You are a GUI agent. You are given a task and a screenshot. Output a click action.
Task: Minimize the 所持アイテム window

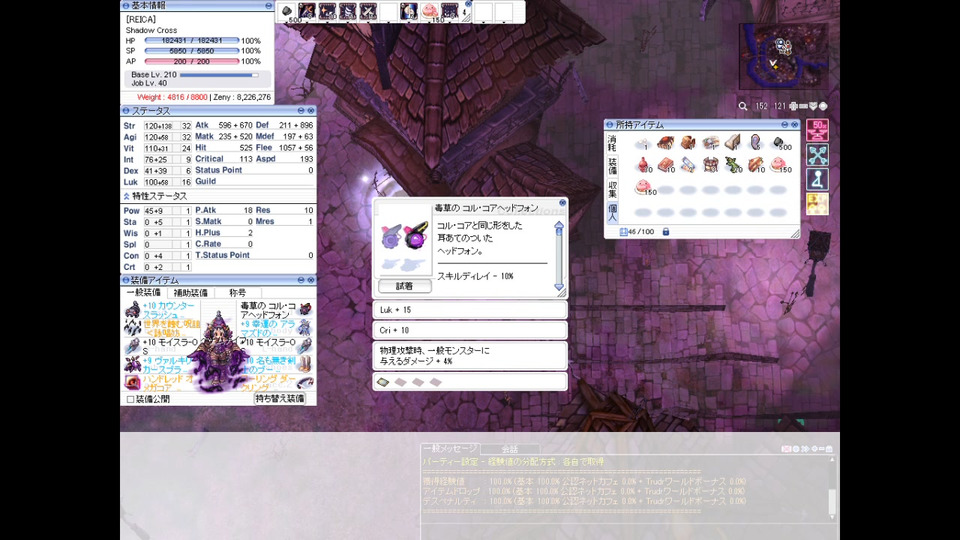click(x=784, y=125)
